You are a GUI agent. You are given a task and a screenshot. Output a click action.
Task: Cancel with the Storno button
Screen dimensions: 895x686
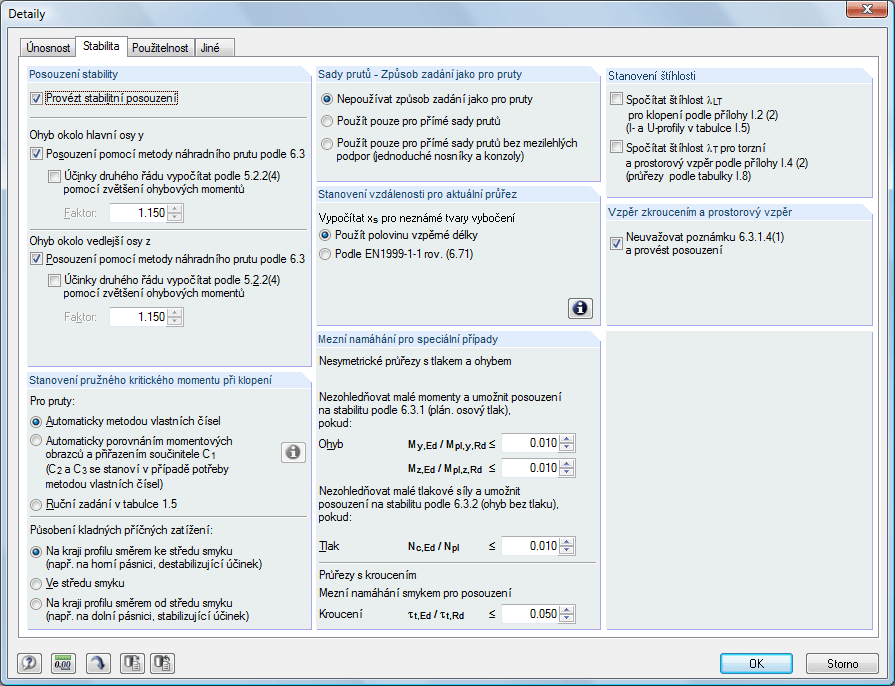click(x=842, y=664)
